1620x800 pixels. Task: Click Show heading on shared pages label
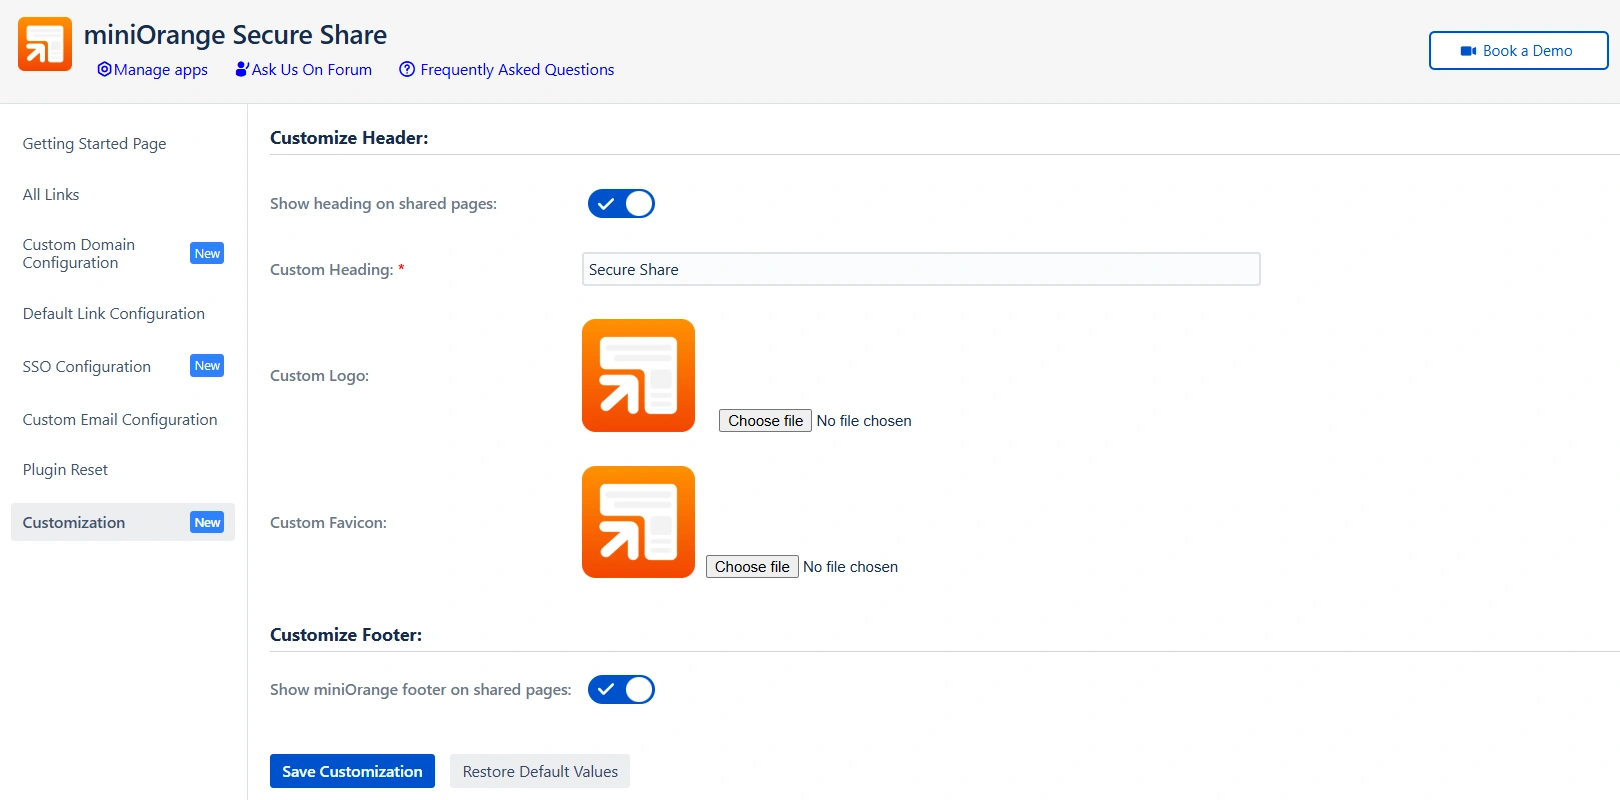383,204
